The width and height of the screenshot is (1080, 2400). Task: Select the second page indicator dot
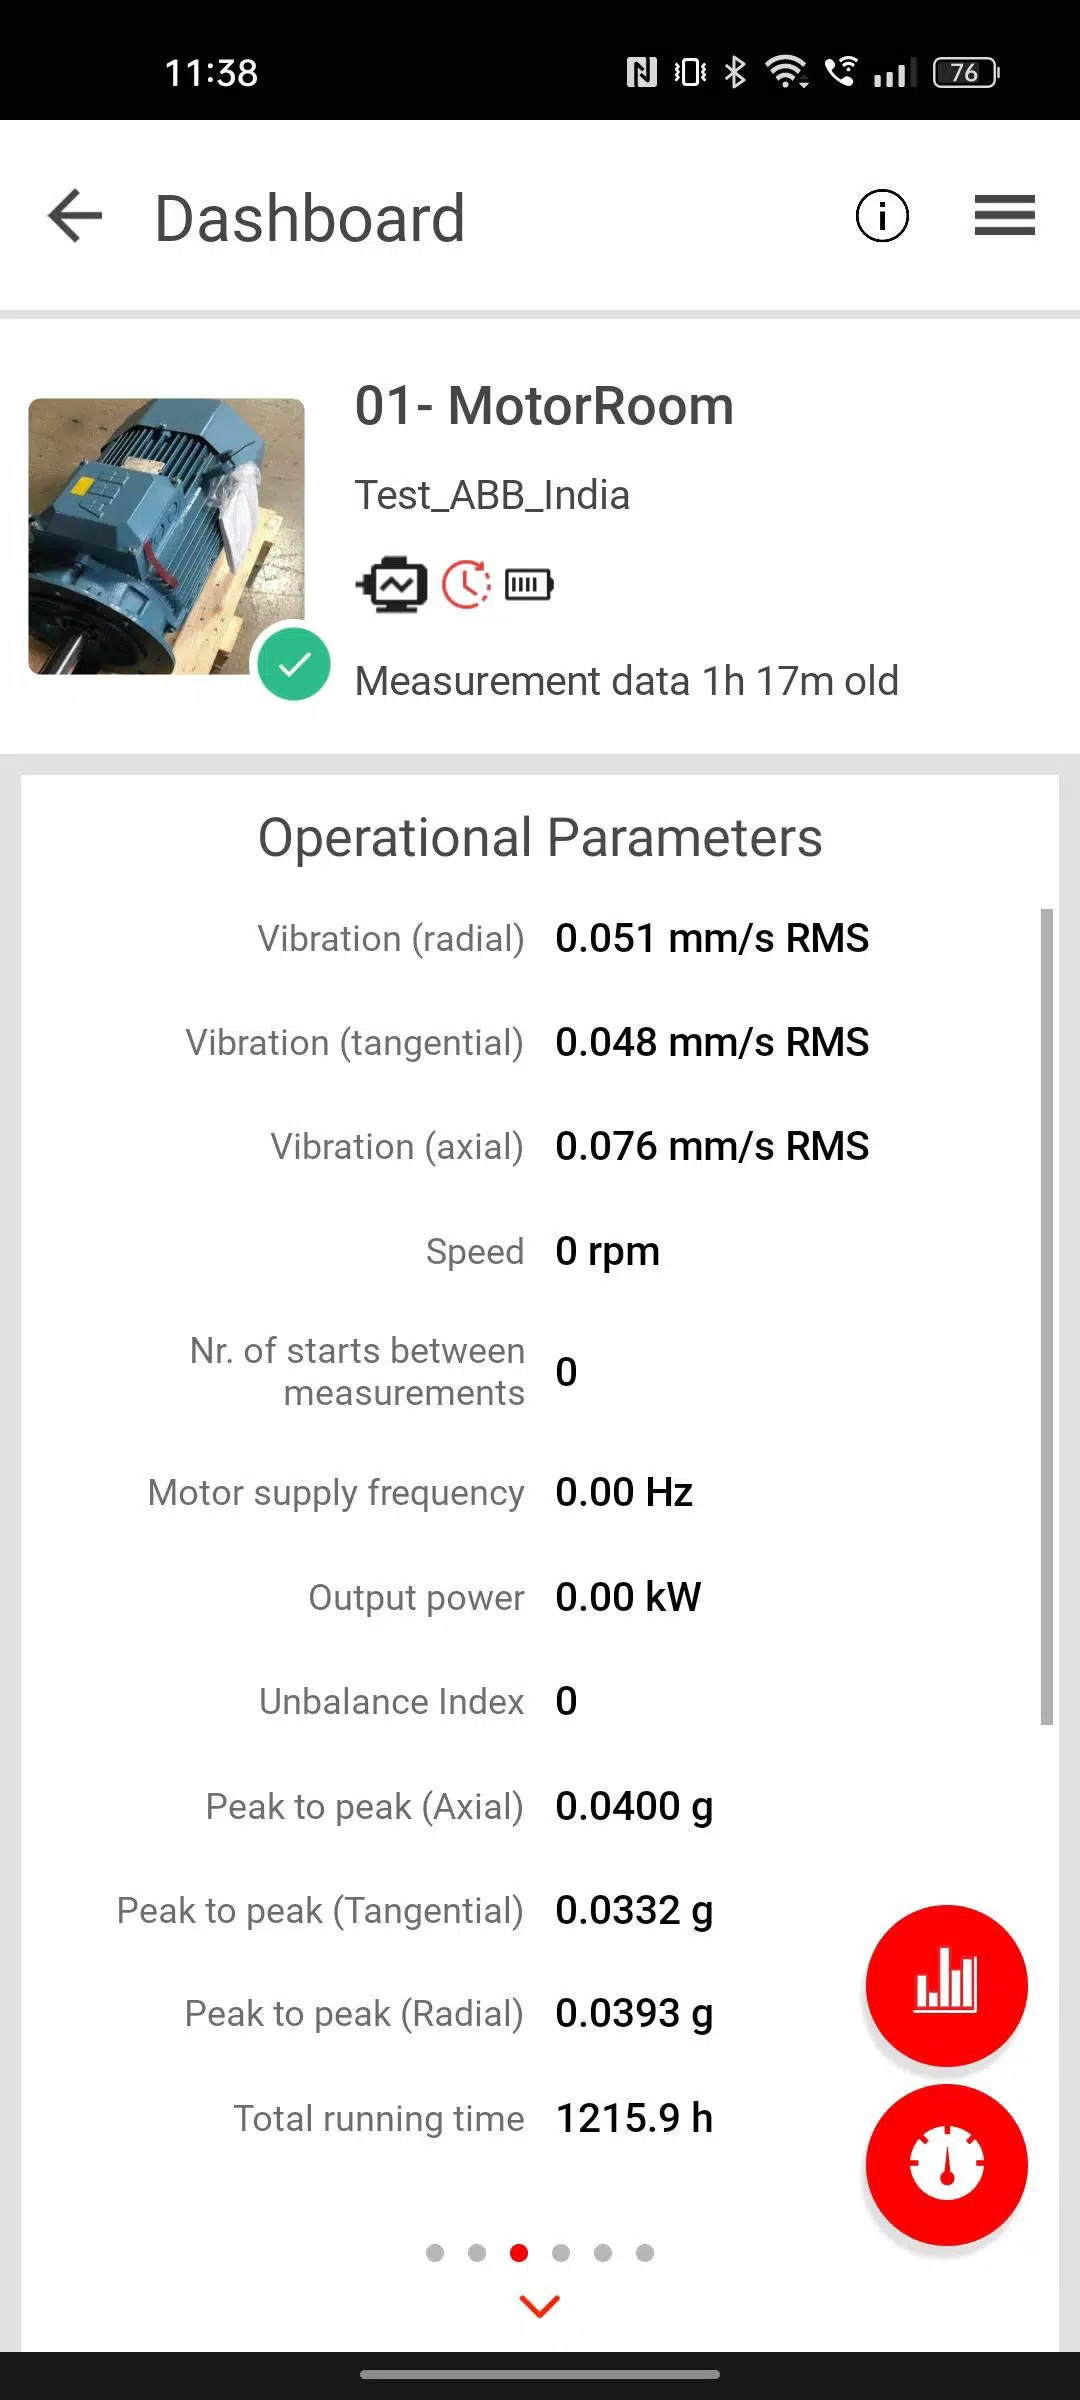click(477, 2253)
